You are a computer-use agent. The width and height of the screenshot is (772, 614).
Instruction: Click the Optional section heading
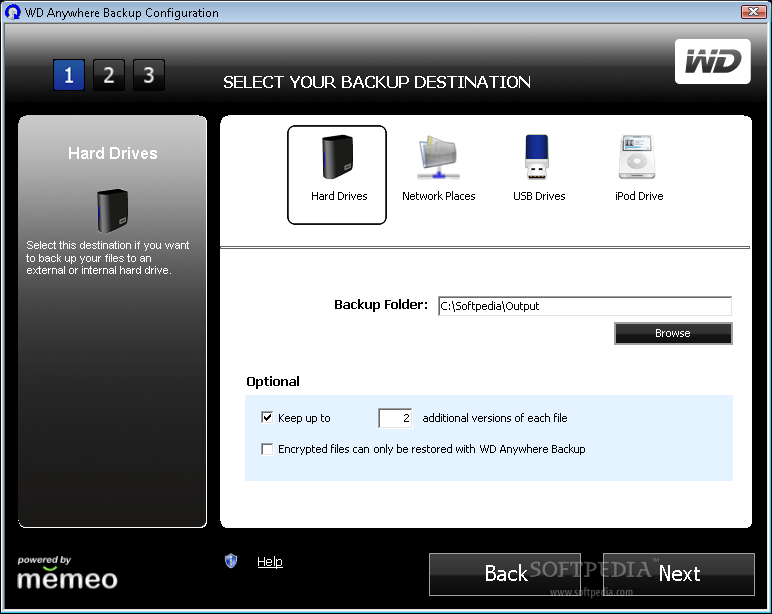coord(273,382)
